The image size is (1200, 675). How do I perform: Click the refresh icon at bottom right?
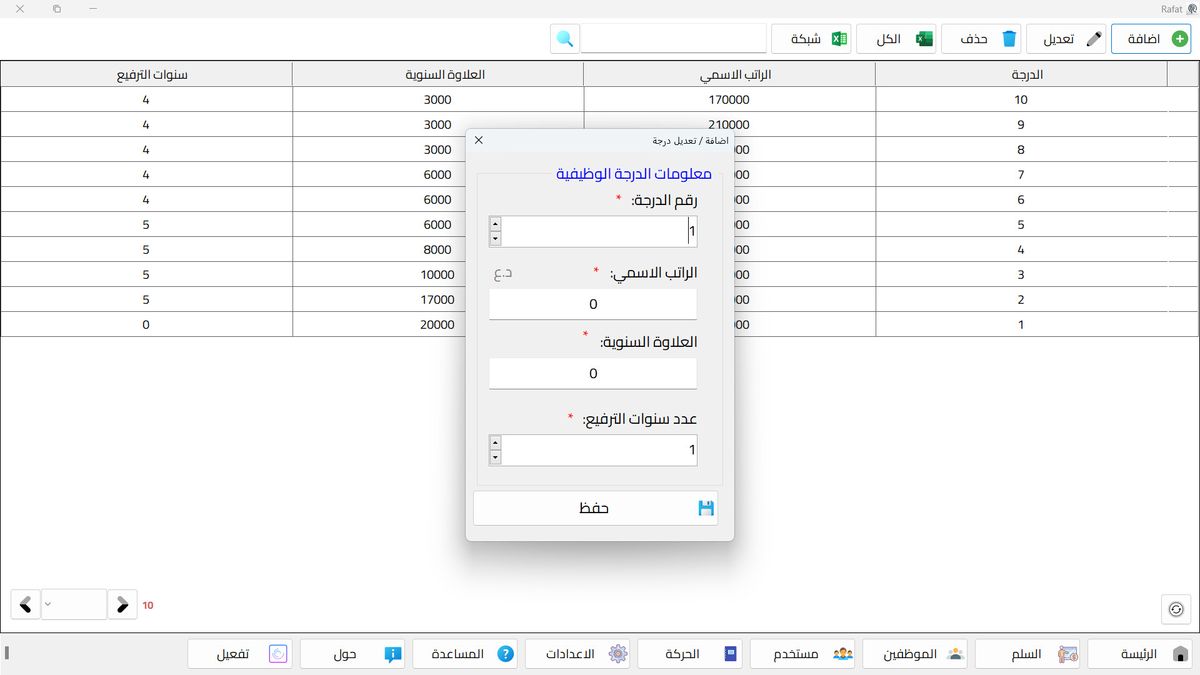pos(1176,608)
